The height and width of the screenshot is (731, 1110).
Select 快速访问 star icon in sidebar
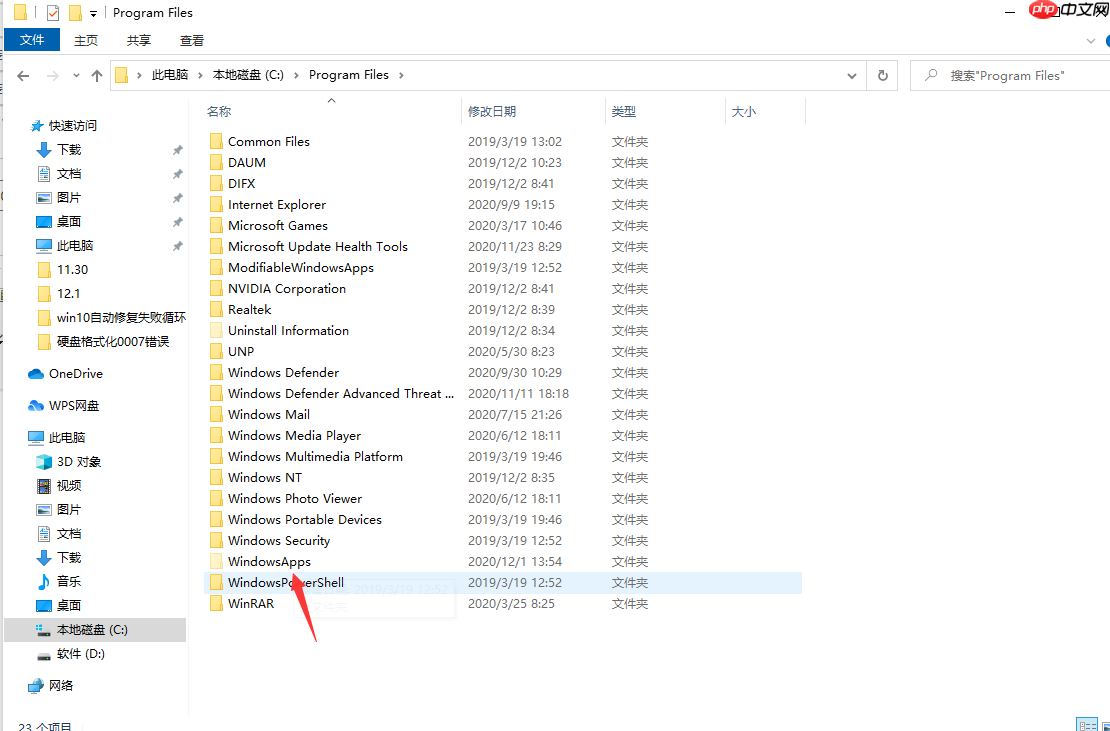click(37, 126)
